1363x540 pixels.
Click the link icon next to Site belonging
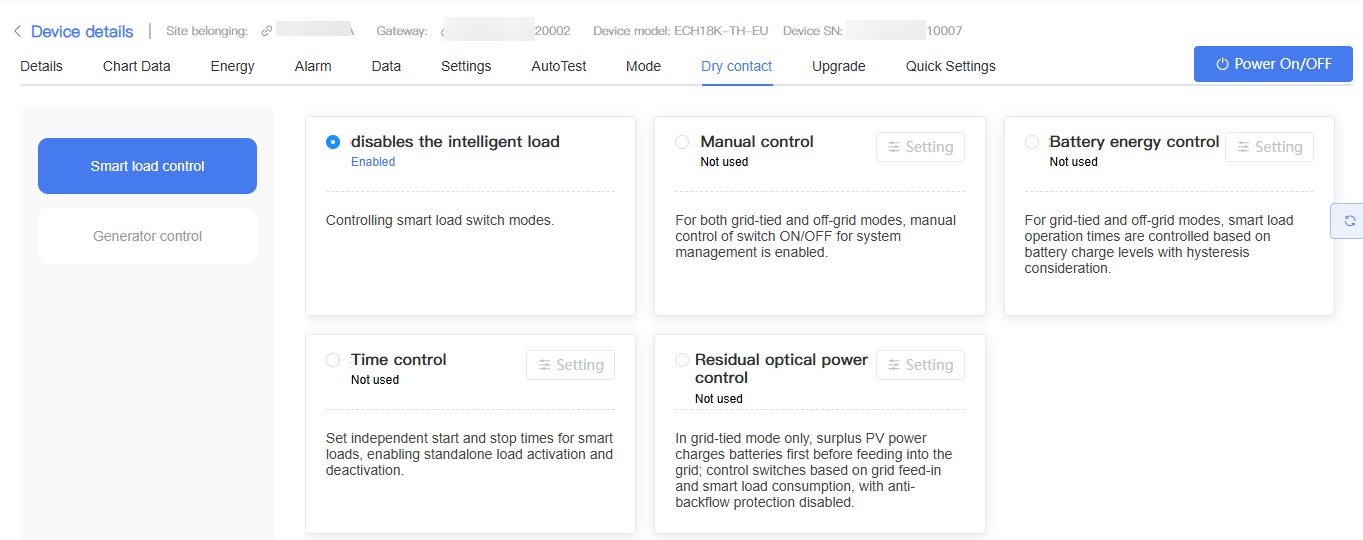(x=266, y=31)
